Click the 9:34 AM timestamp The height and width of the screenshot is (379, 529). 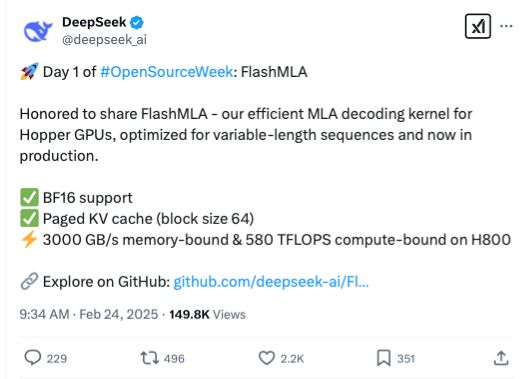coord(44,315)
